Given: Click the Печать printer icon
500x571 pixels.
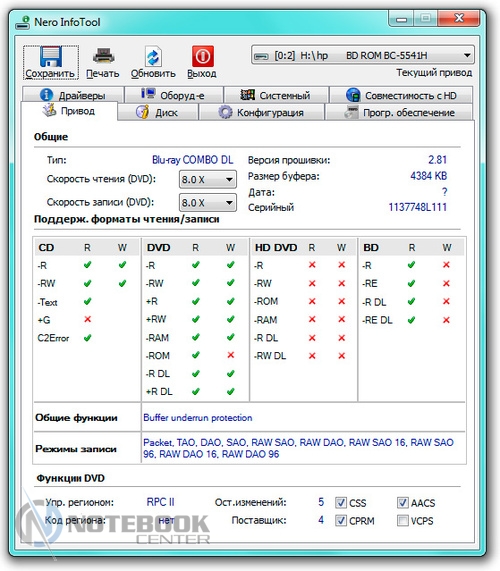Looking at the screenshot, I should 103,56.
